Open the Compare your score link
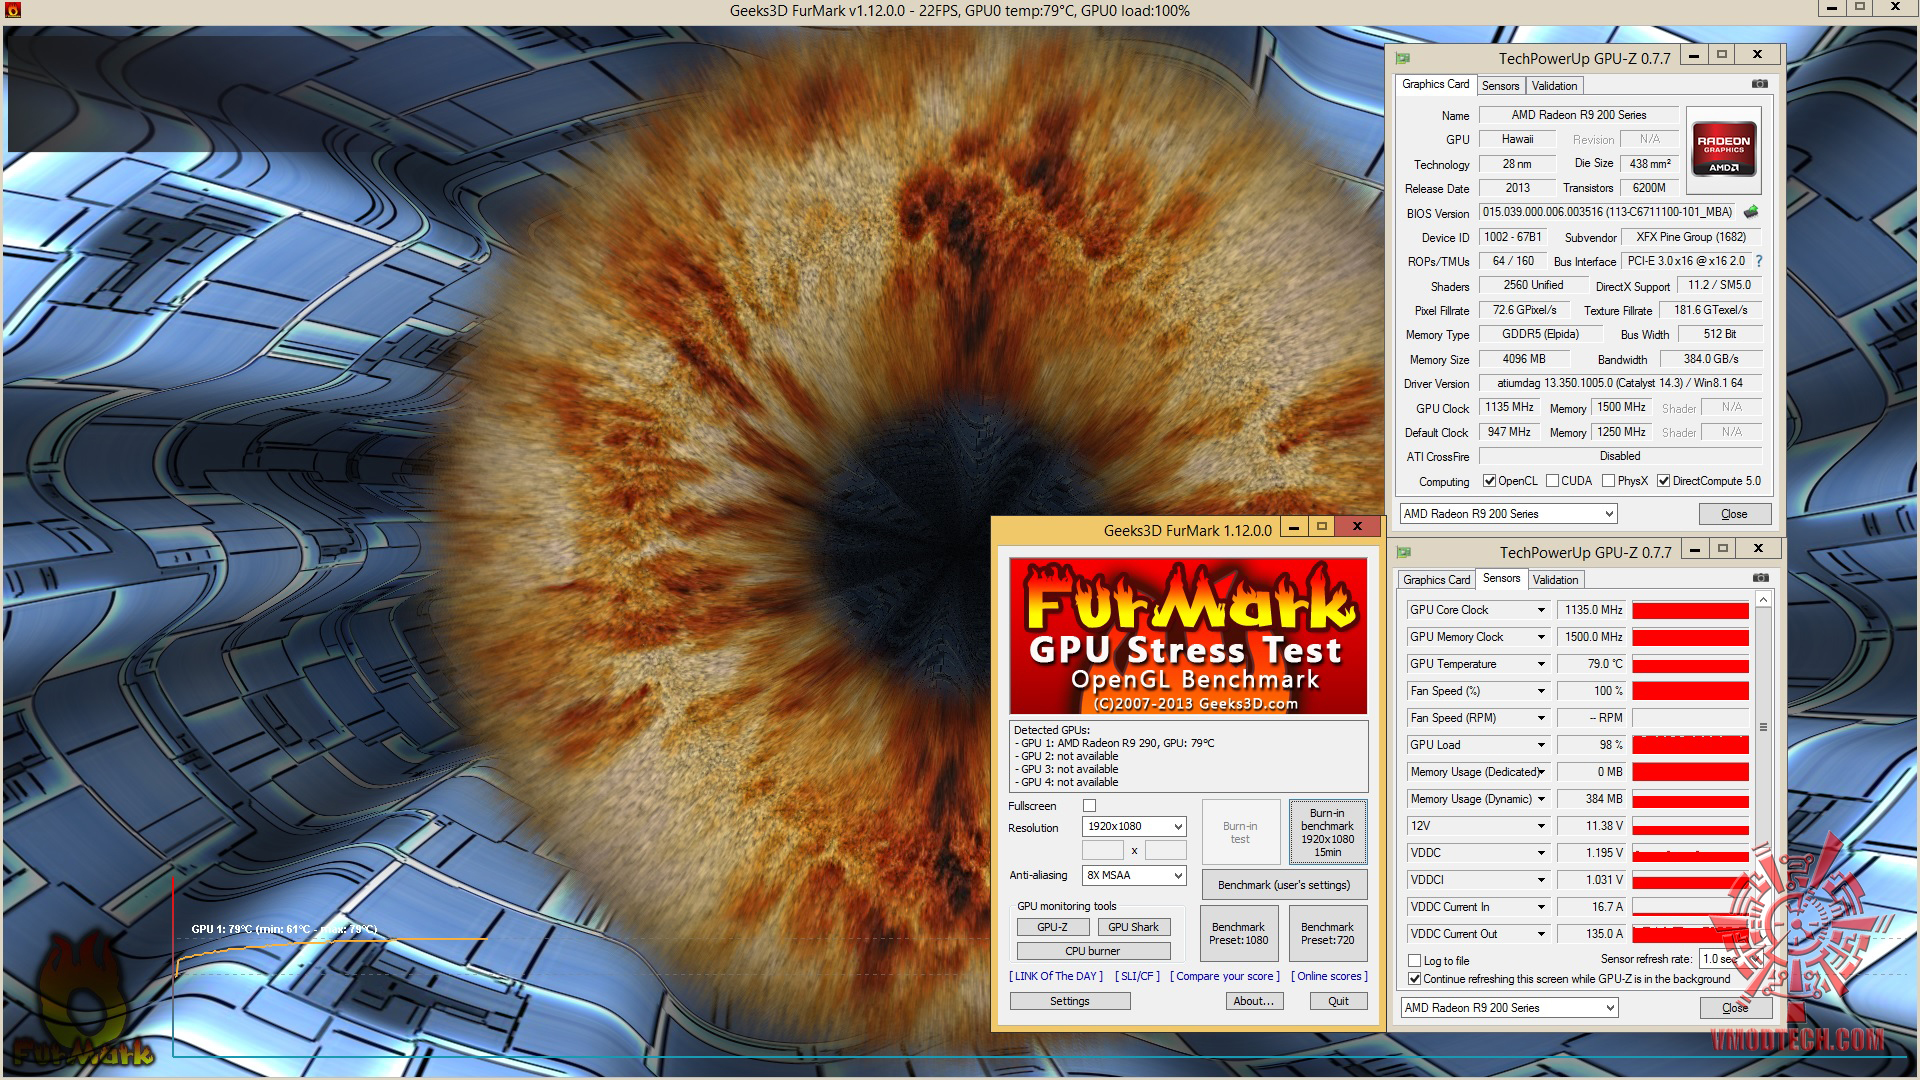 pos(1224,976)
